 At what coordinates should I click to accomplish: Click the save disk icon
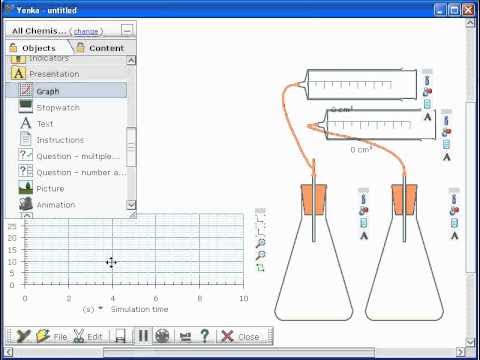(x=120, y=336)
